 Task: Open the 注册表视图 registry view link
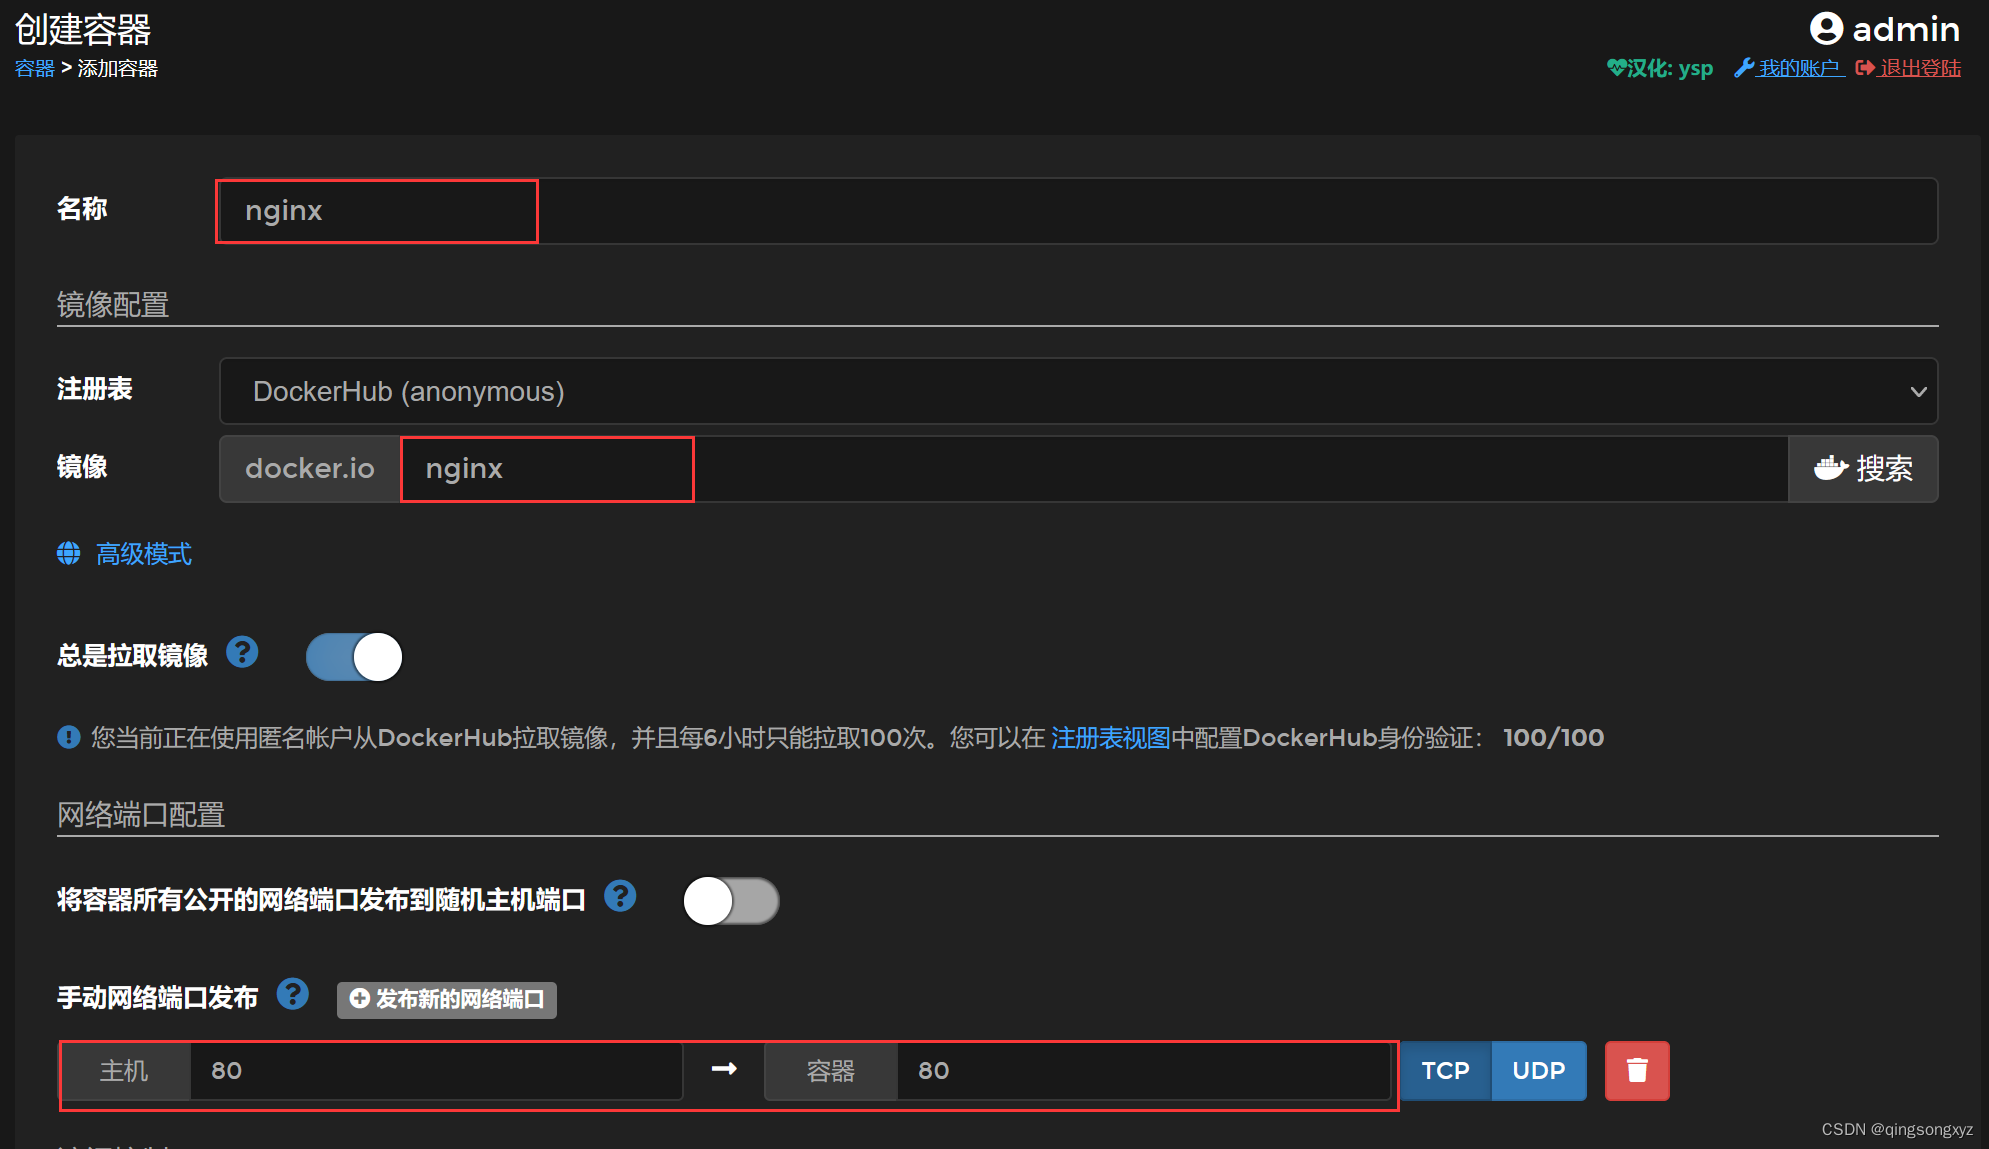tap(1110, 738)
